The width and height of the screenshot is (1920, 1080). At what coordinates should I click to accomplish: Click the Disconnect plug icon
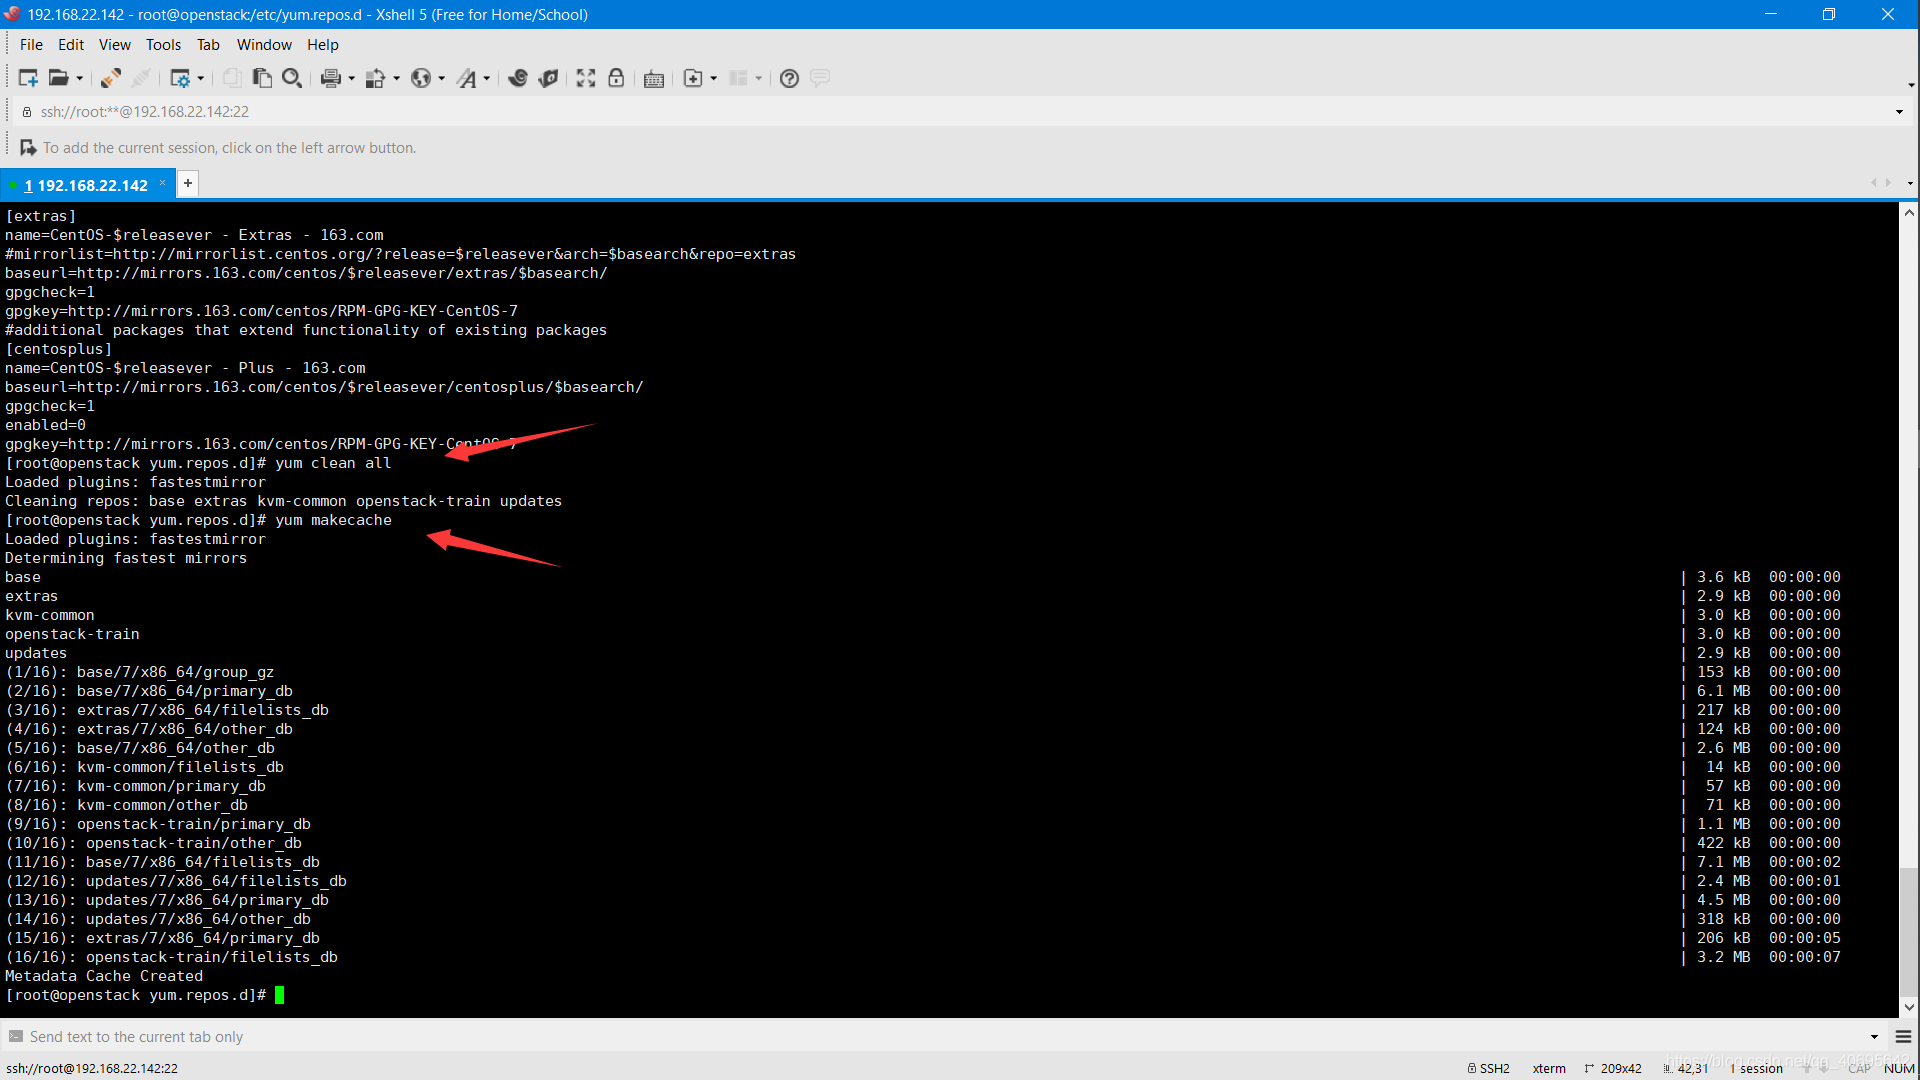[142, 78]
